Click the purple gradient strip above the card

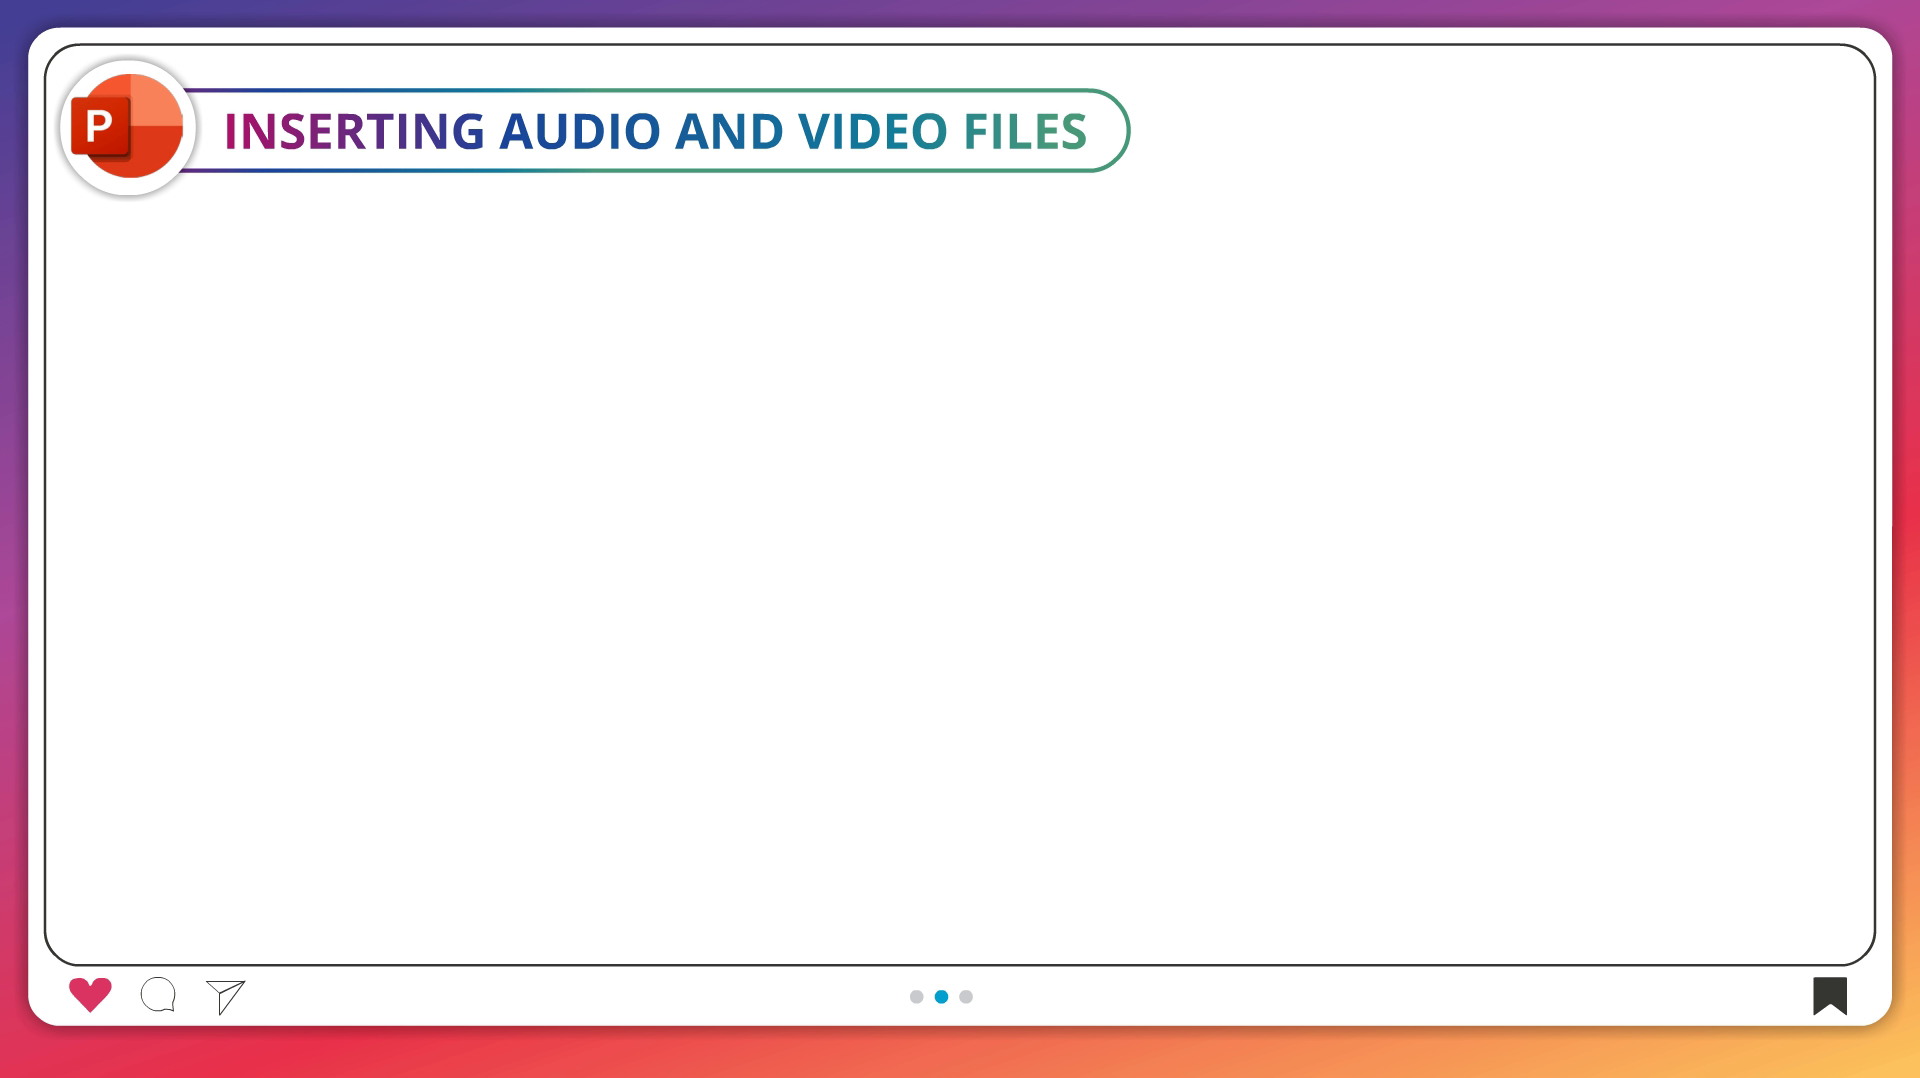(x=960, y=12)
